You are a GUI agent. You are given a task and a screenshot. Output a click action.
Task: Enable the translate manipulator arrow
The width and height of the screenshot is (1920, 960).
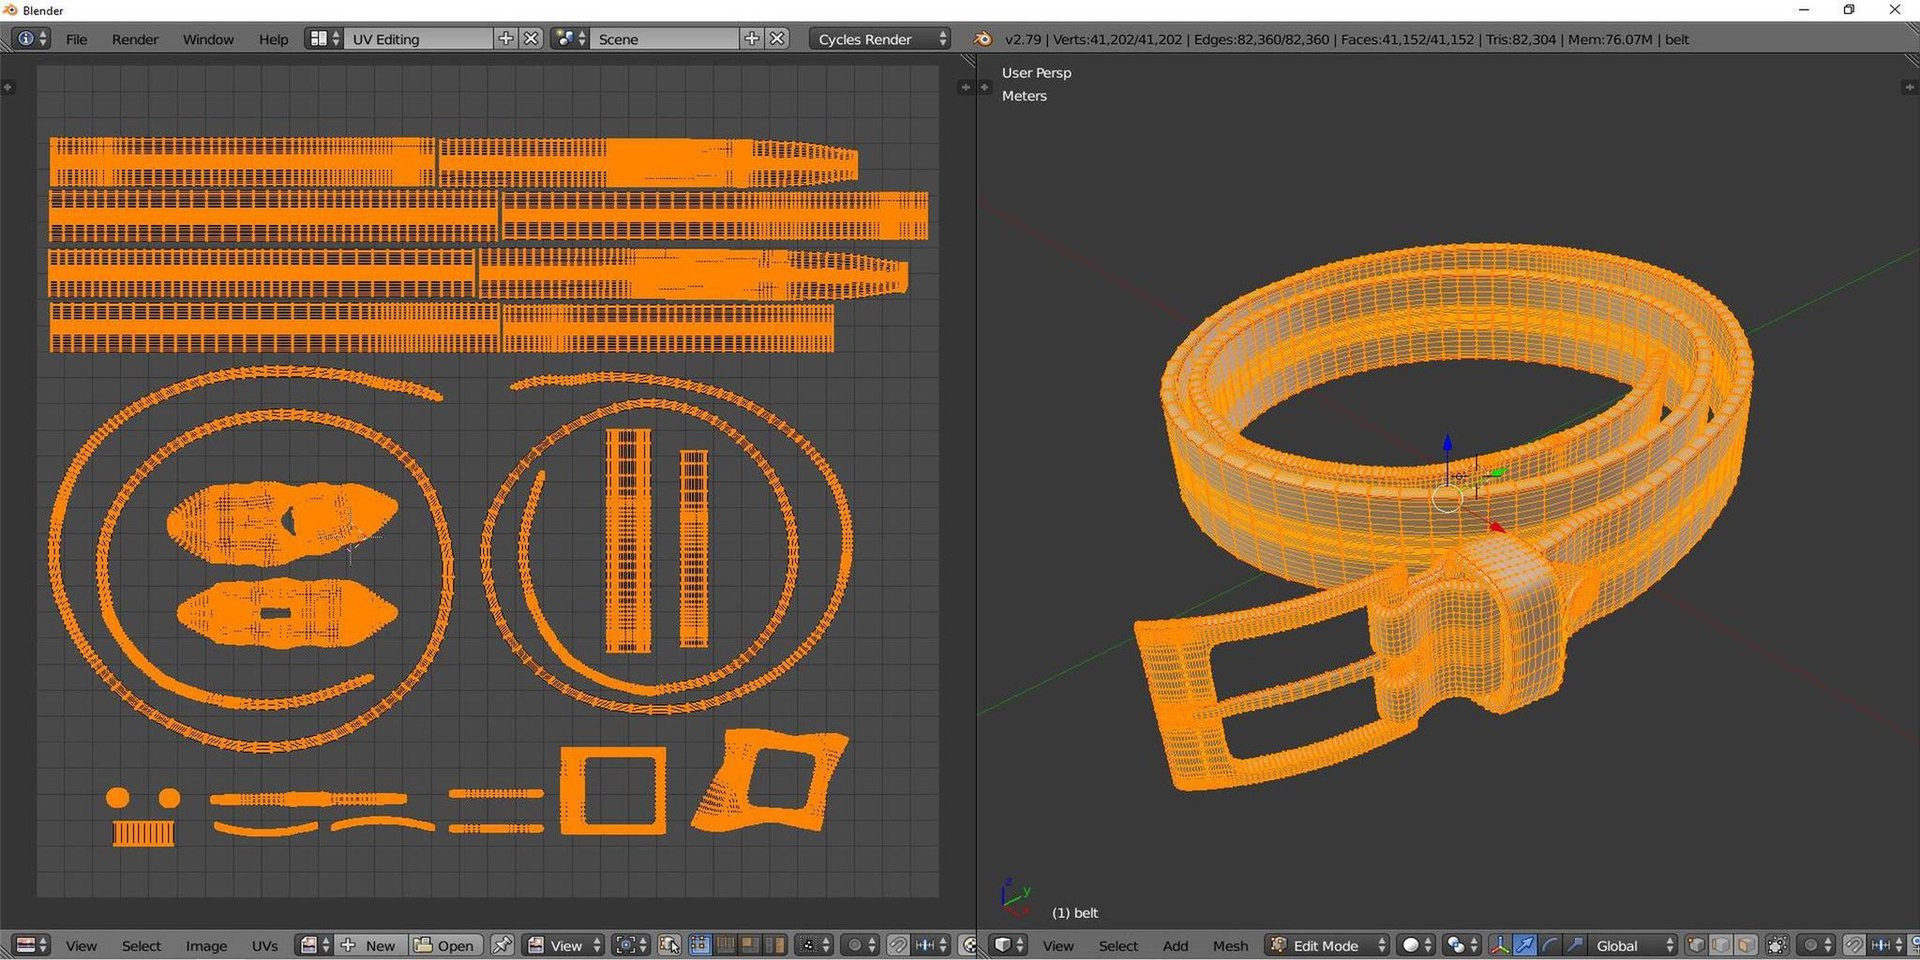coord(1525,945)
